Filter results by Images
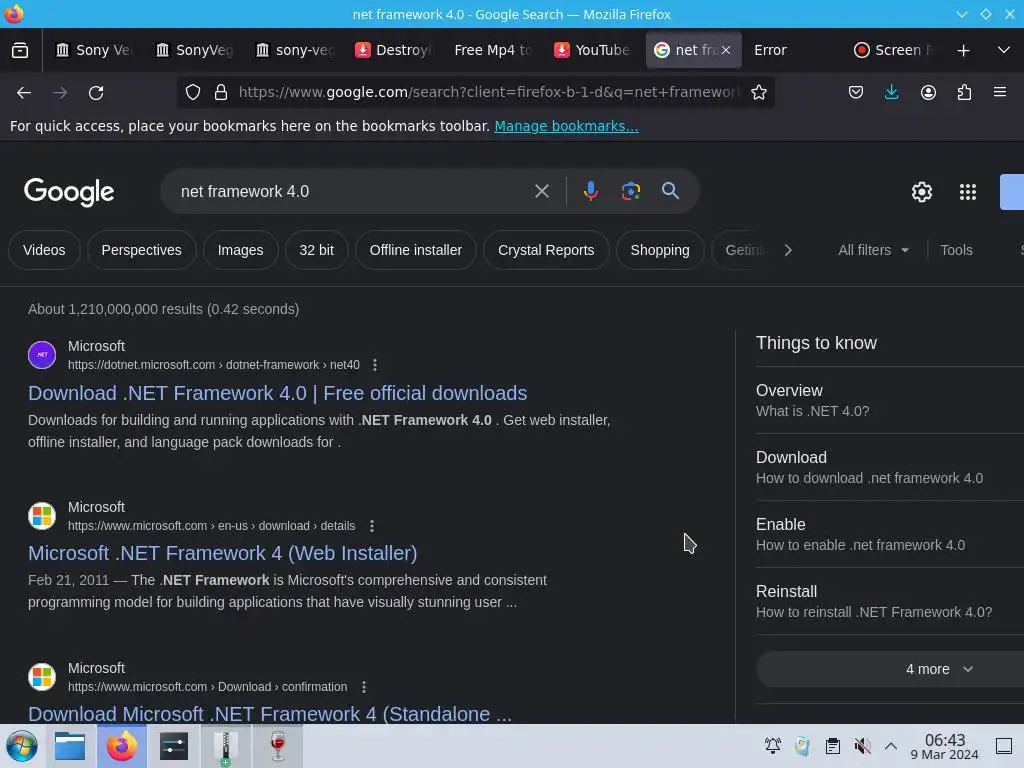 pos(240,250)
